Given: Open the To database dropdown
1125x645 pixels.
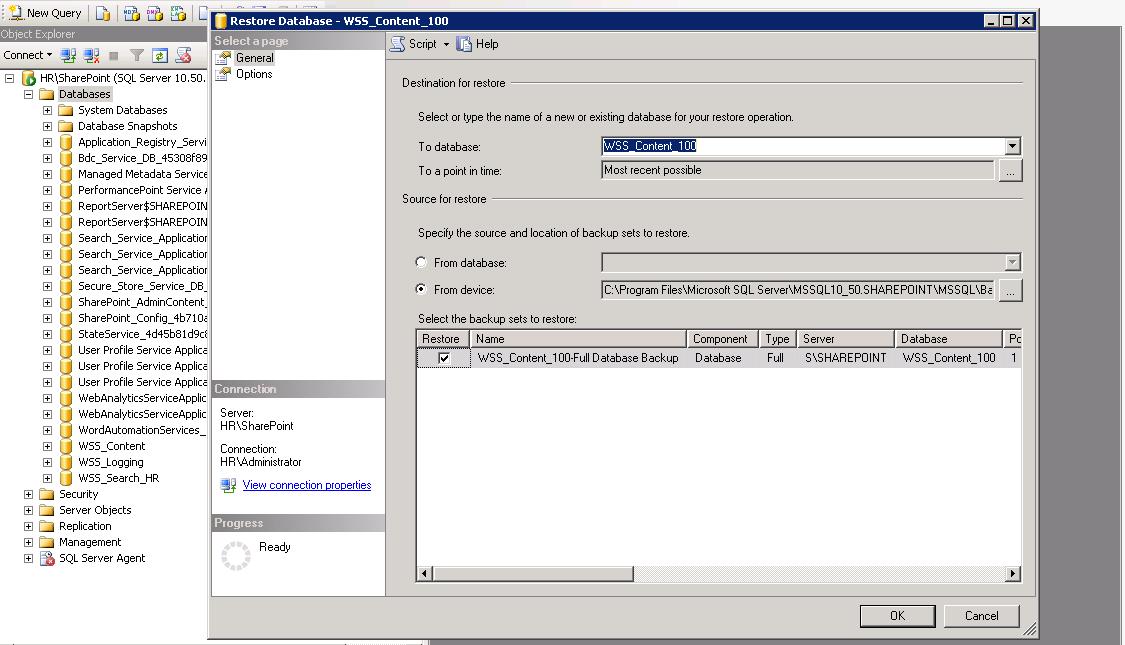Looking at the screenshot, I should click(1012, 146).
